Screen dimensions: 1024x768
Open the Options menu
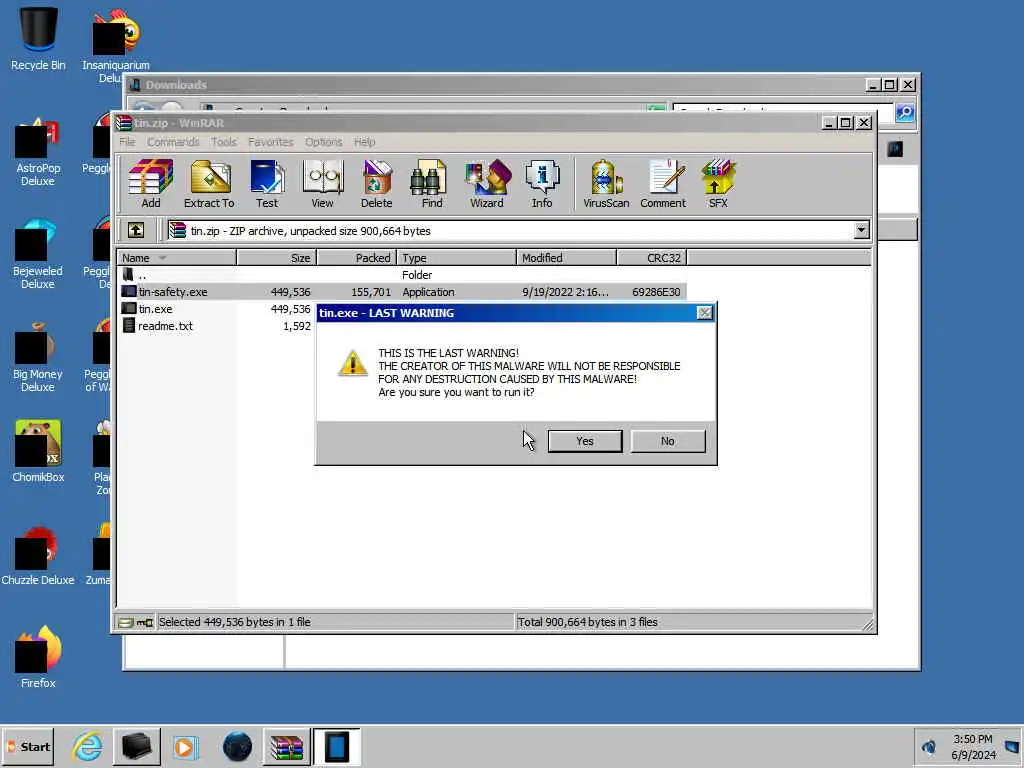(323, 142)
